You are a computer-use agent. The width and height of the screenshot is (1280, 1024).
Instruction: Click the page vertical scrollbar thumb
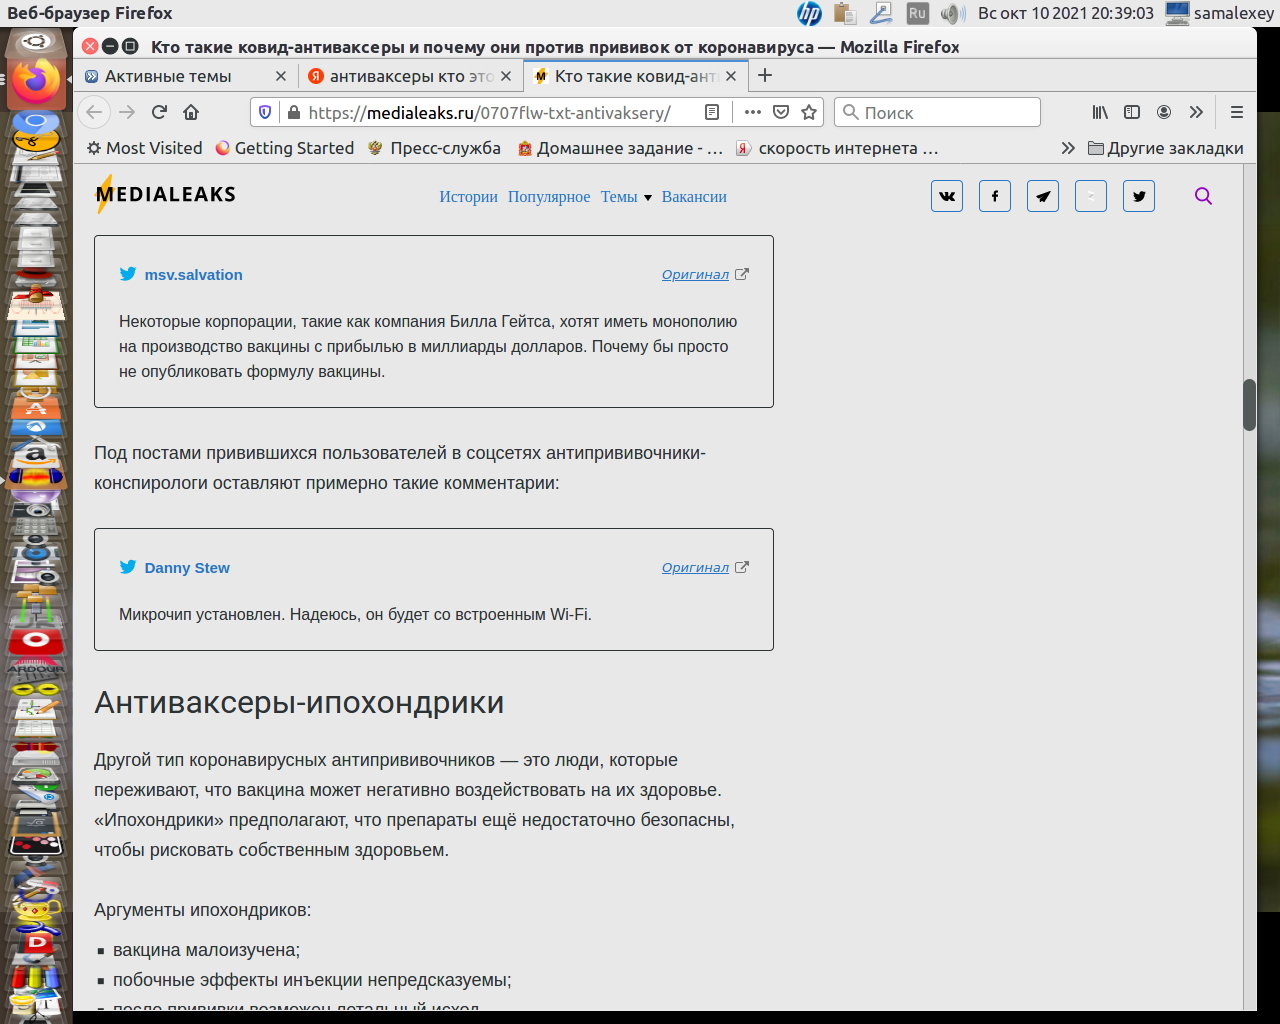[1249, 405]
